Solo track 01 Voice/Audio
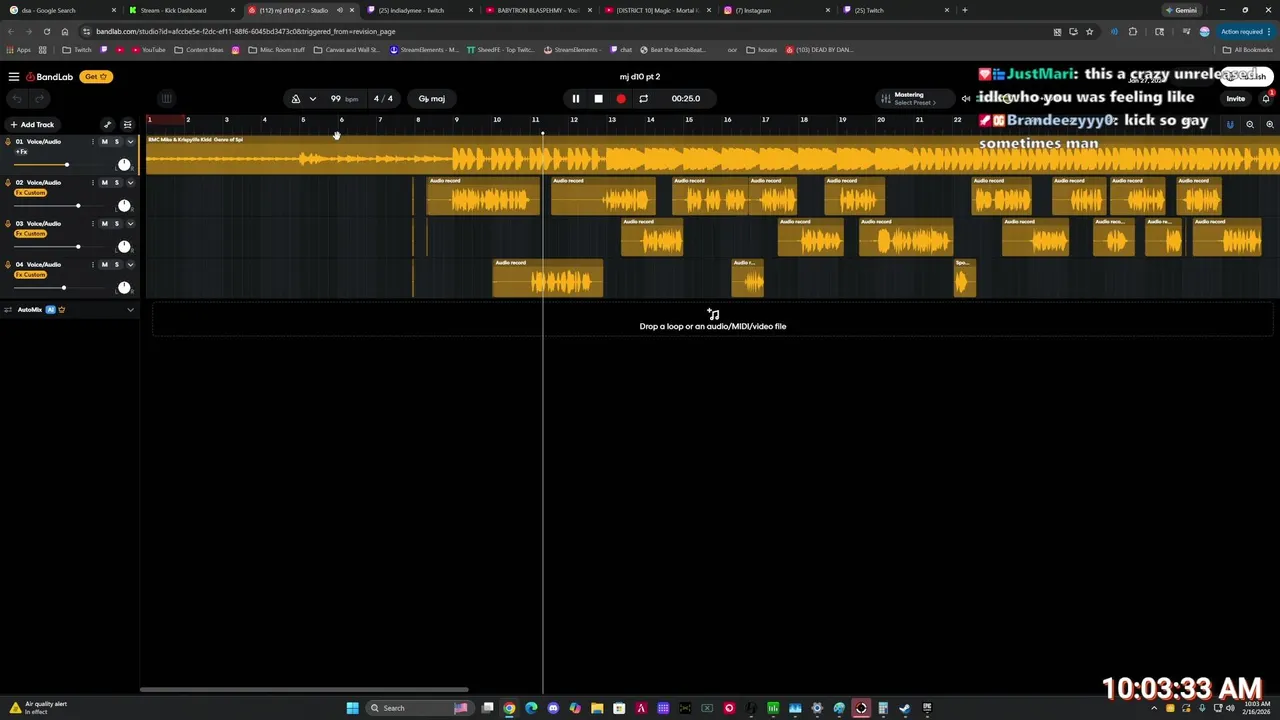This screenshot has width=1280, height=720. click(116, 142)
